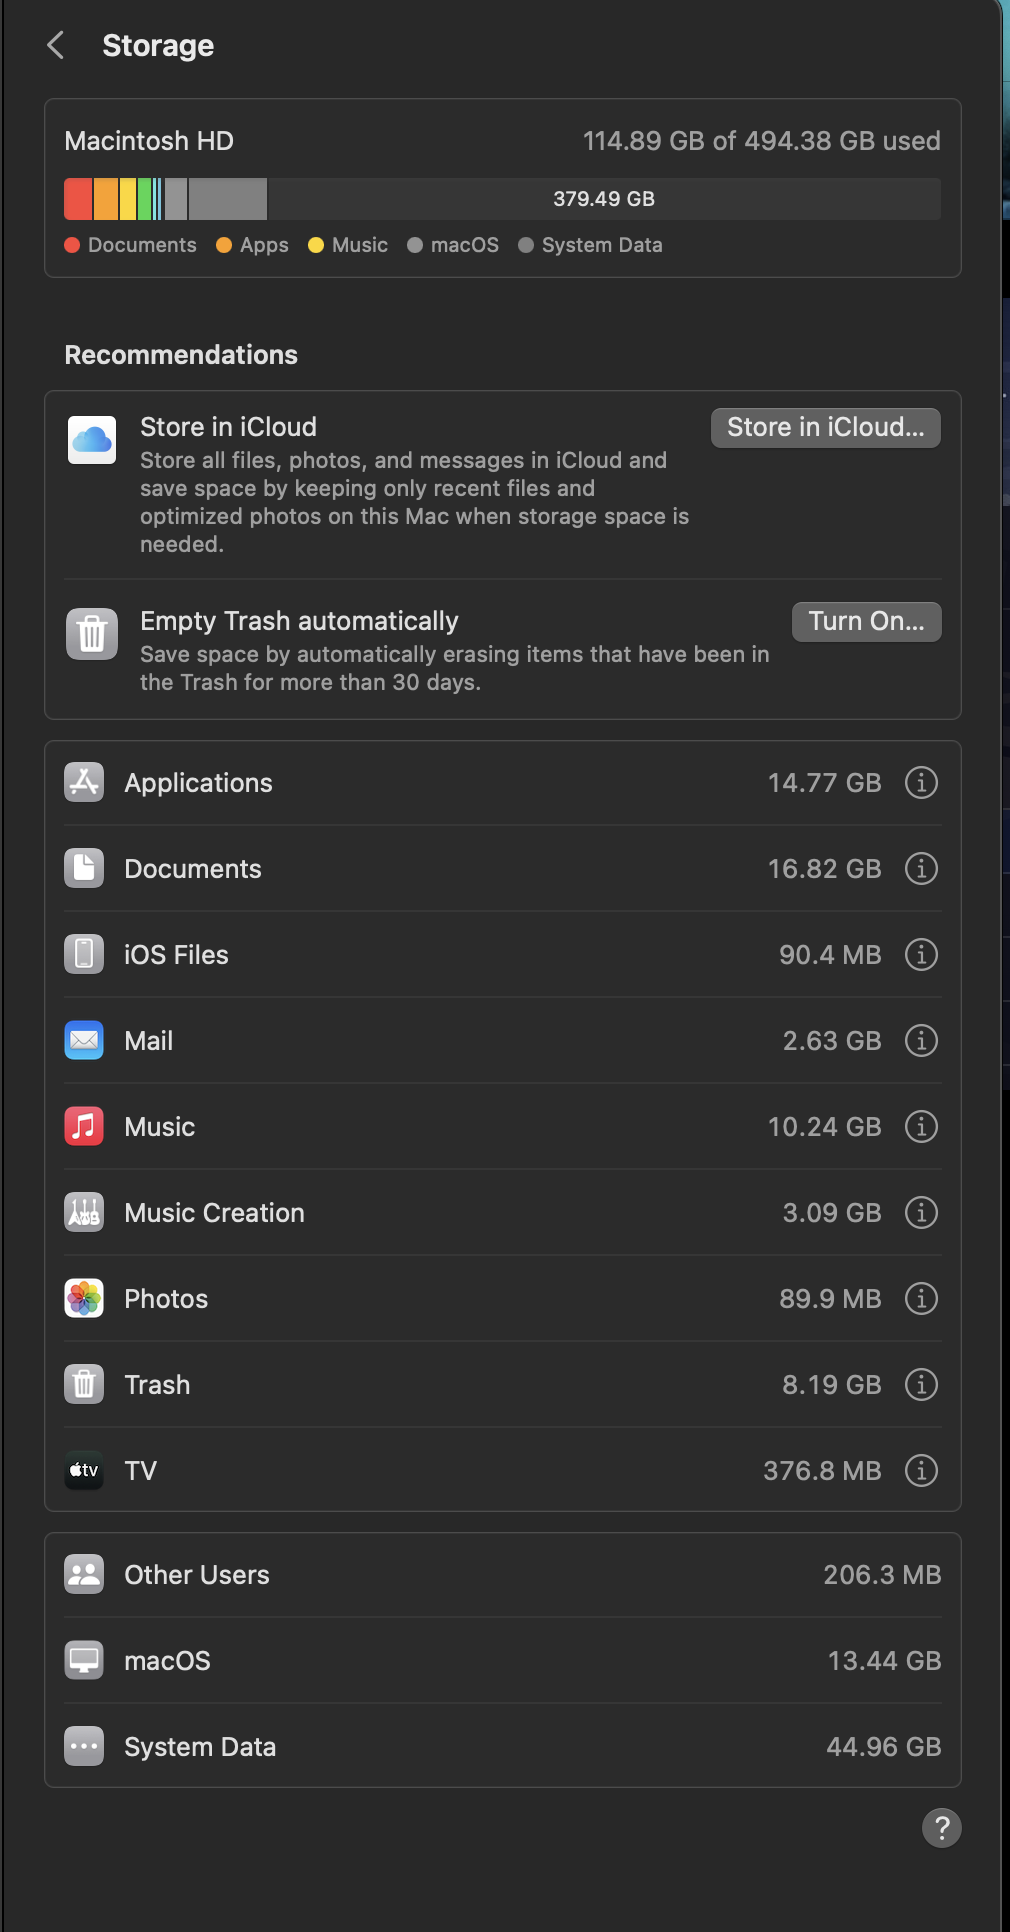Screen dimensions: 1010x1932
Task: Show info for TV storage
Action: [921, 1470]
